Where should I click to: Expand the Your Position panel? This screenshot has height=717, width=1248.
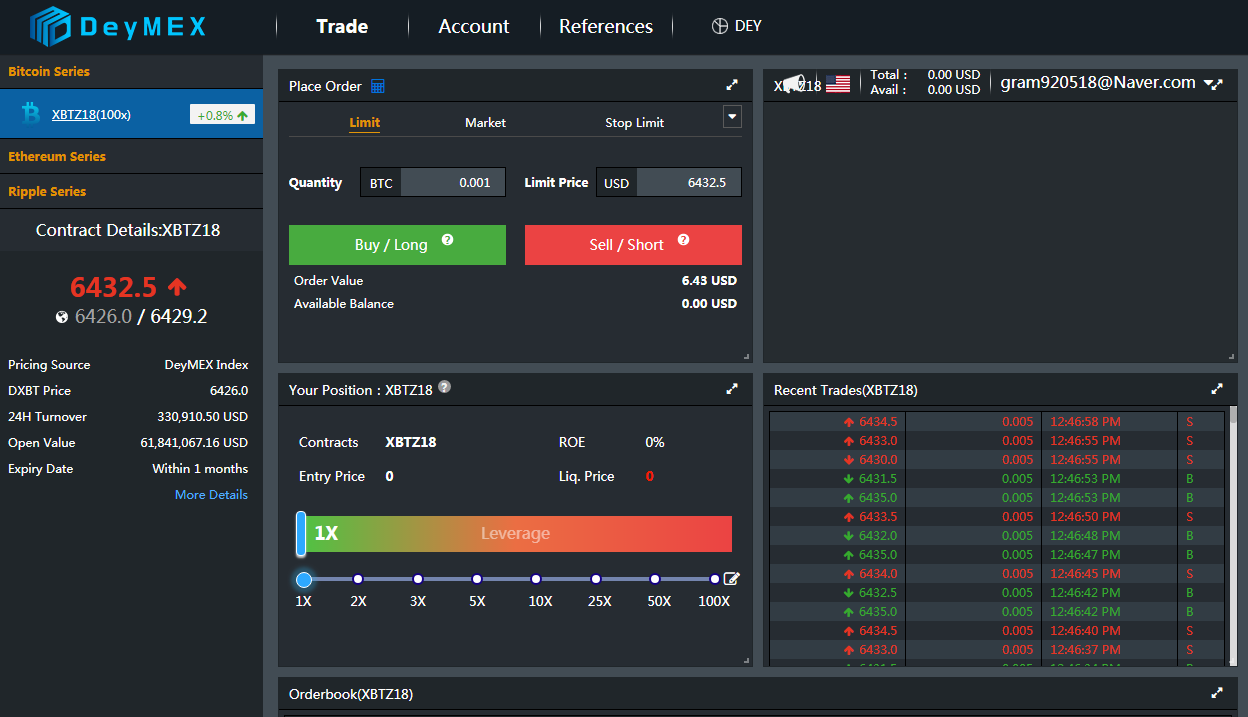point(732,389)
